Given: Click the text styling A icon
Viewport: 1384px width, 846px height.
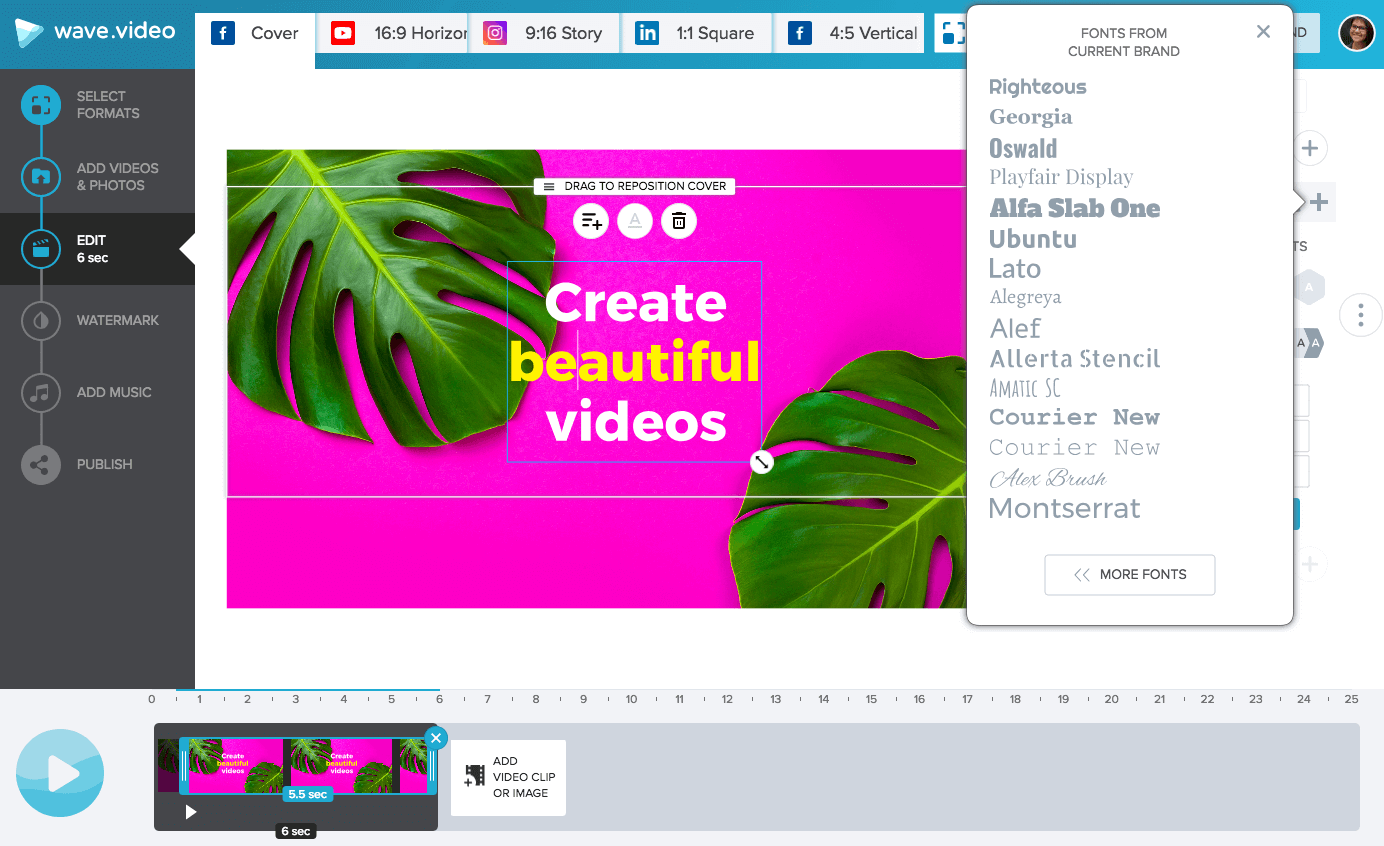Looking at the screenshot, I should pos(634,221).
